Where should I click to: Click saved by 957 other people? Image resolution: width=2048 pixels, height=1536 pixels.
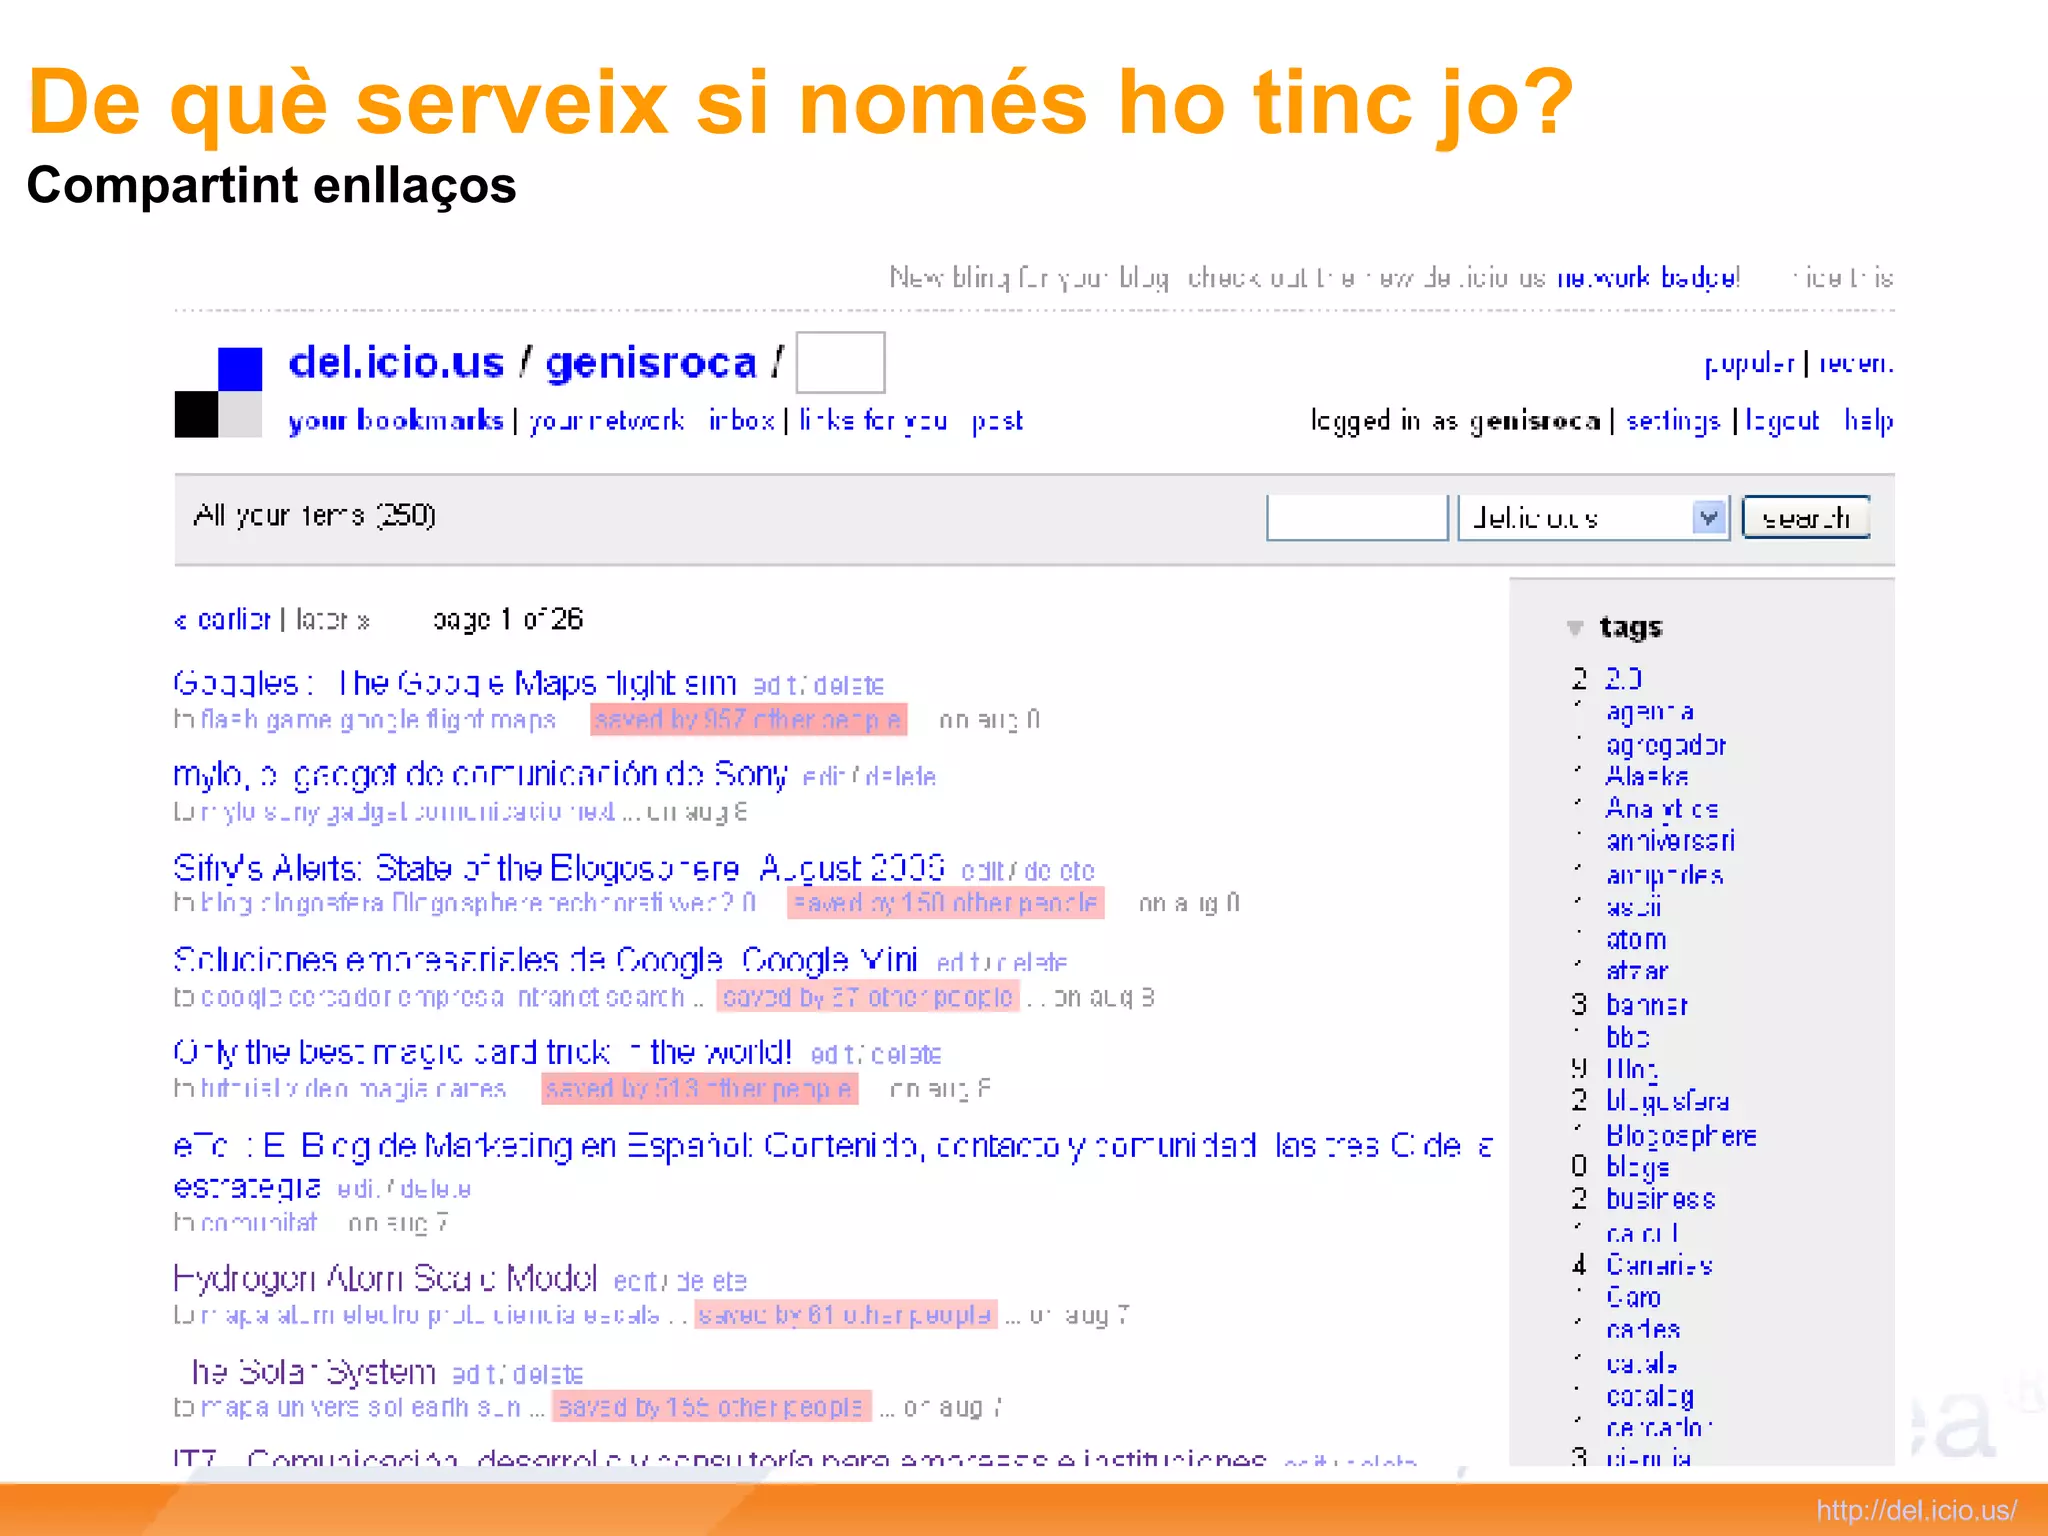(748, 720)
